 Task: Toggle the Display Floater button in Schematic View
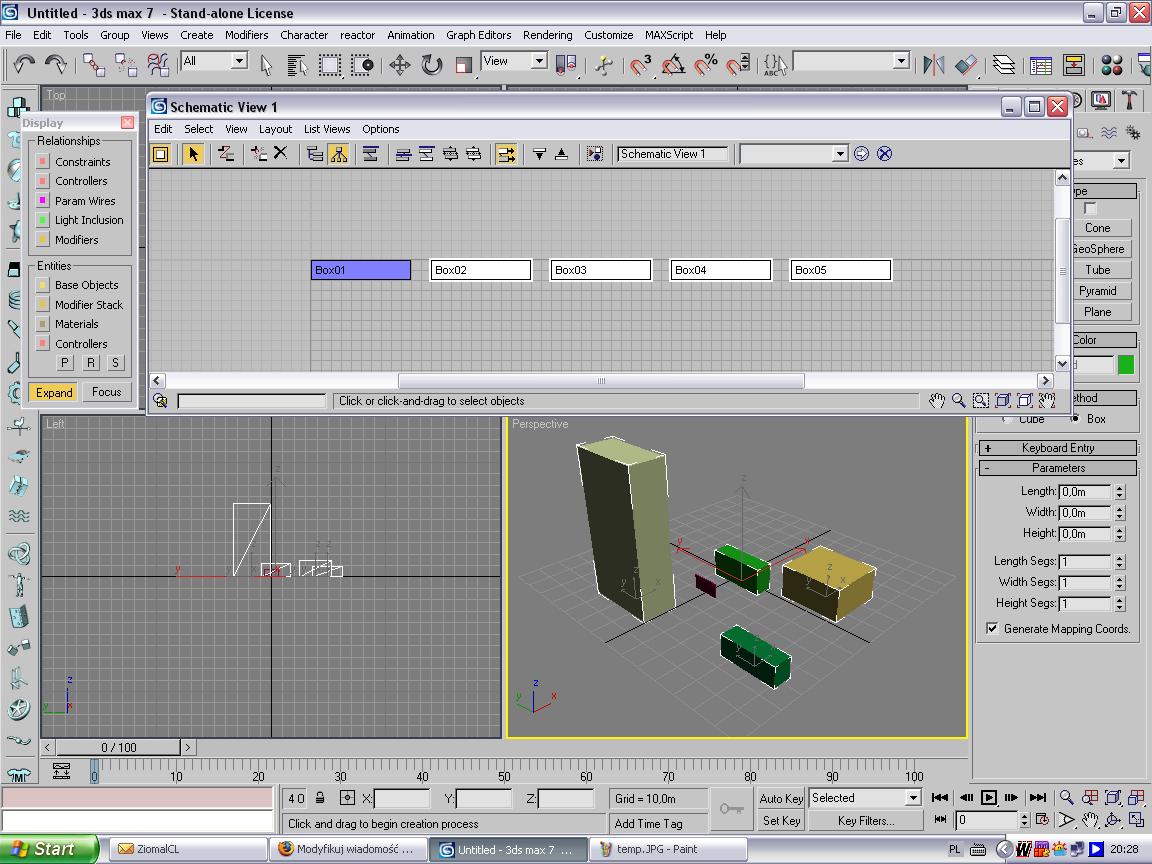click(160, 154)
